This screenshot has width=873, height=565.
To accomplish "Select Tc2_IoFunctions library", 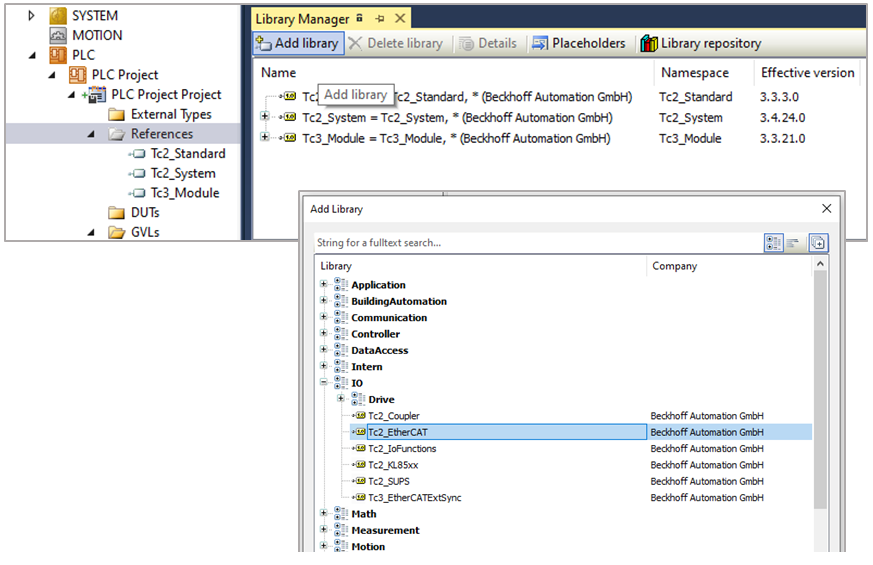I will 402,449.
